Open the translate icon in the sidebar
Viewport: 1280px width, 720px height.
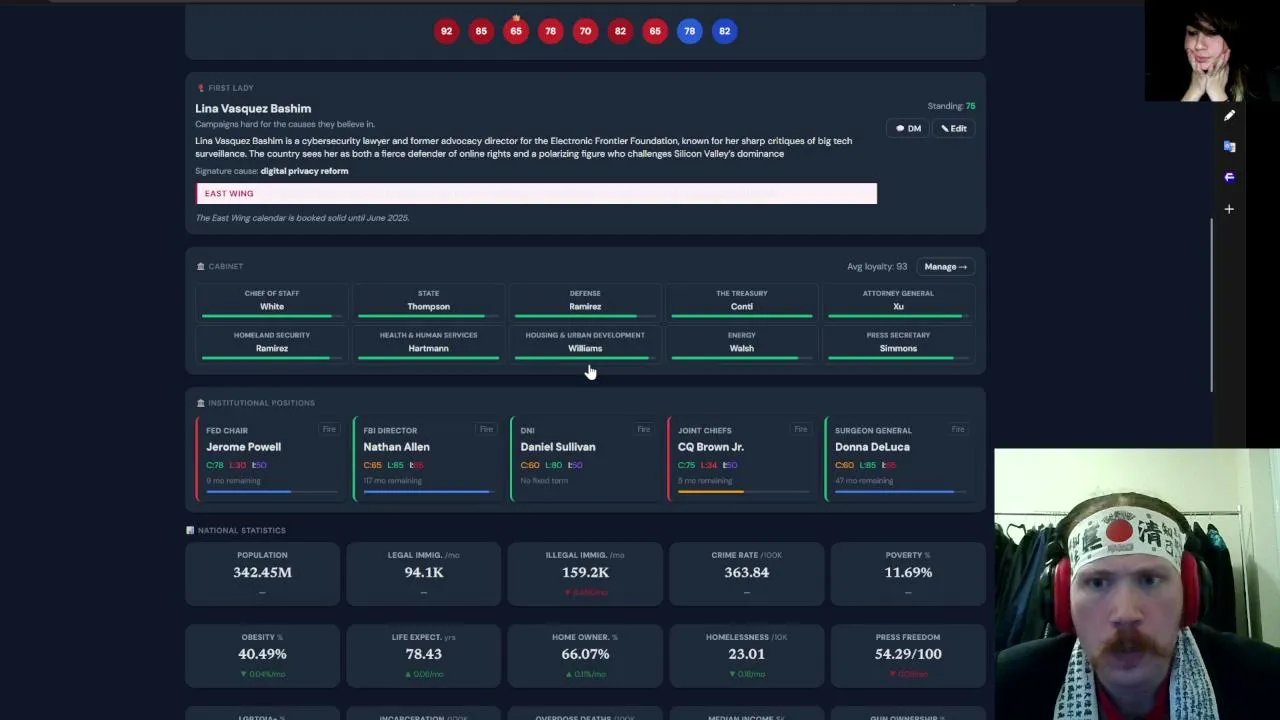click(1229, 146)
